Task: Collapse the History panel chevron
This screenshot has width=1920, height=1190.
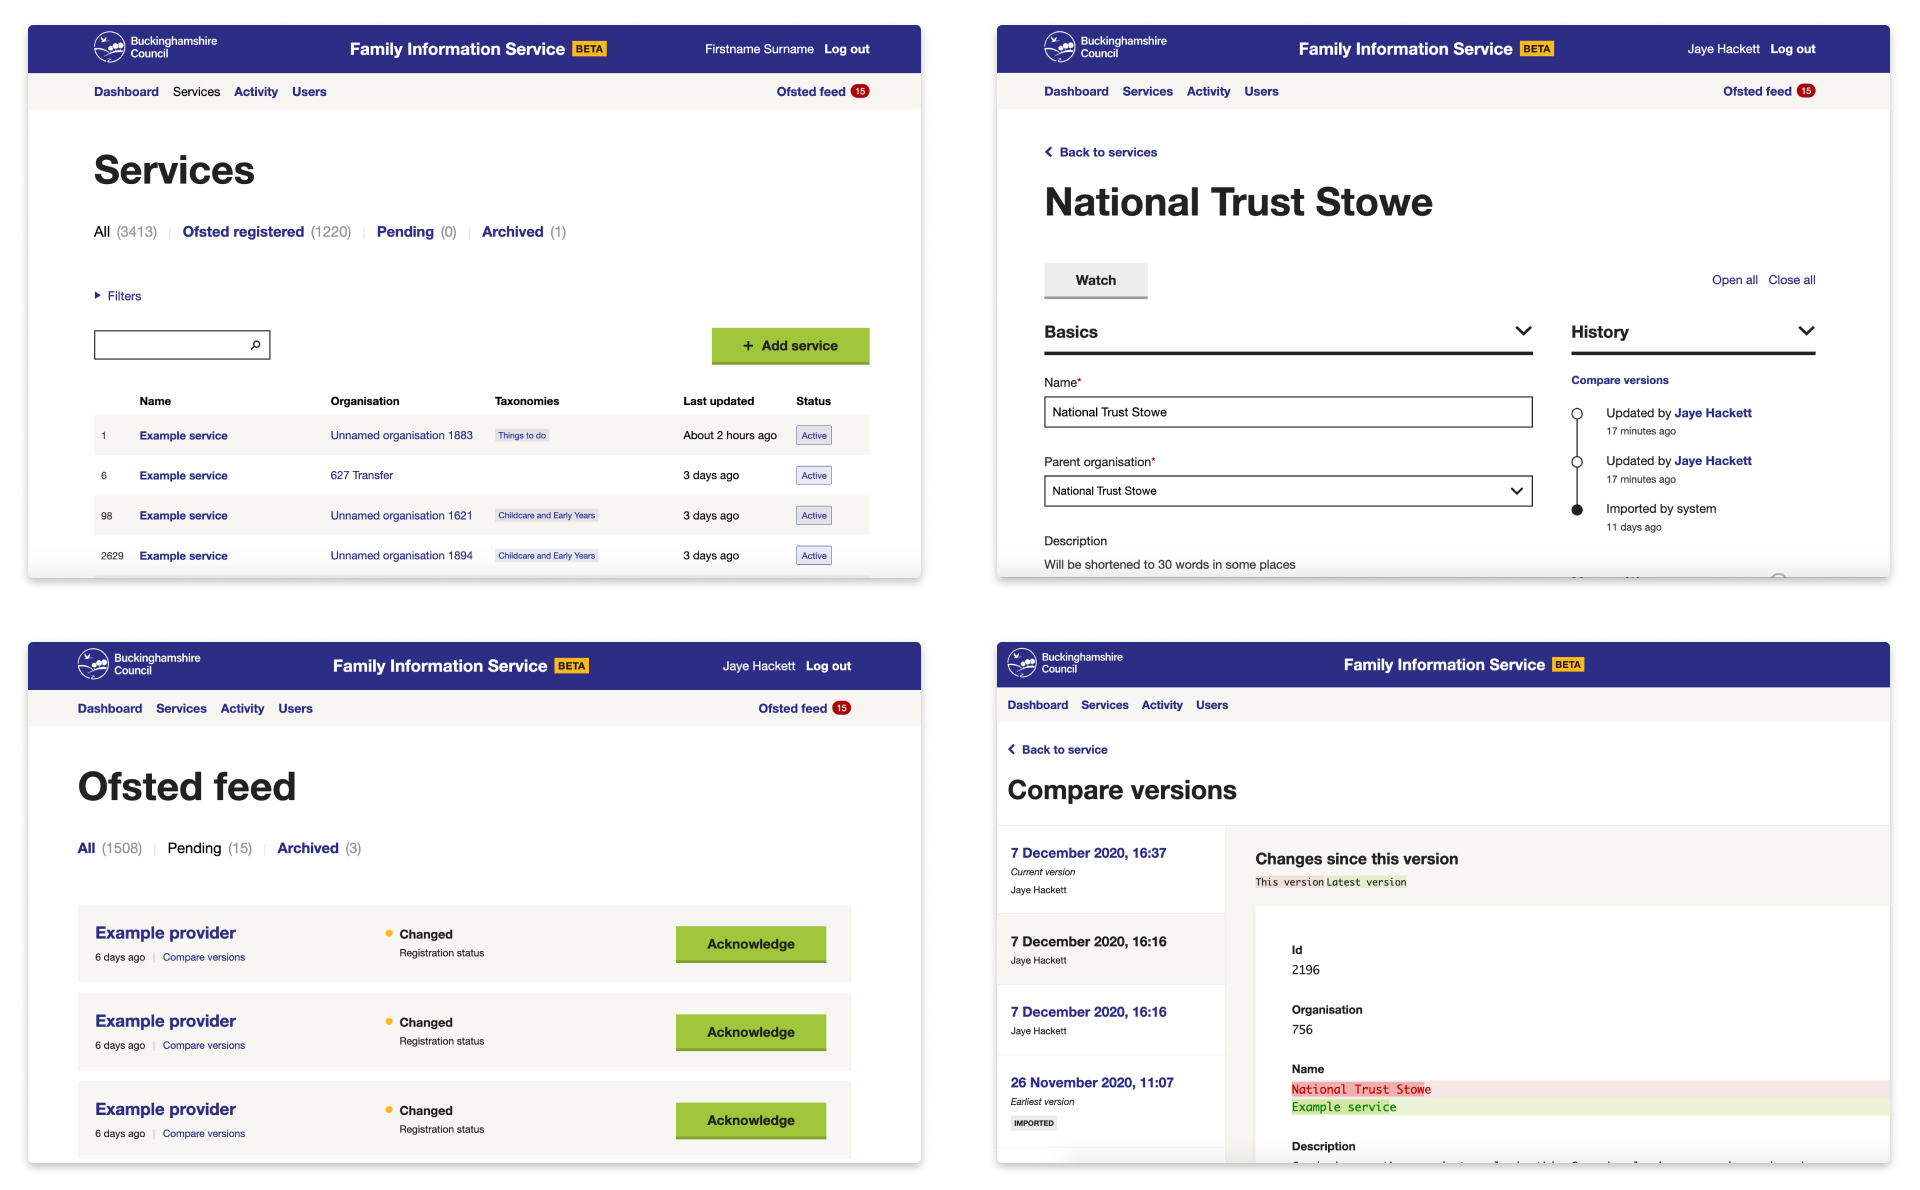Action: (x=1806, y=331)
